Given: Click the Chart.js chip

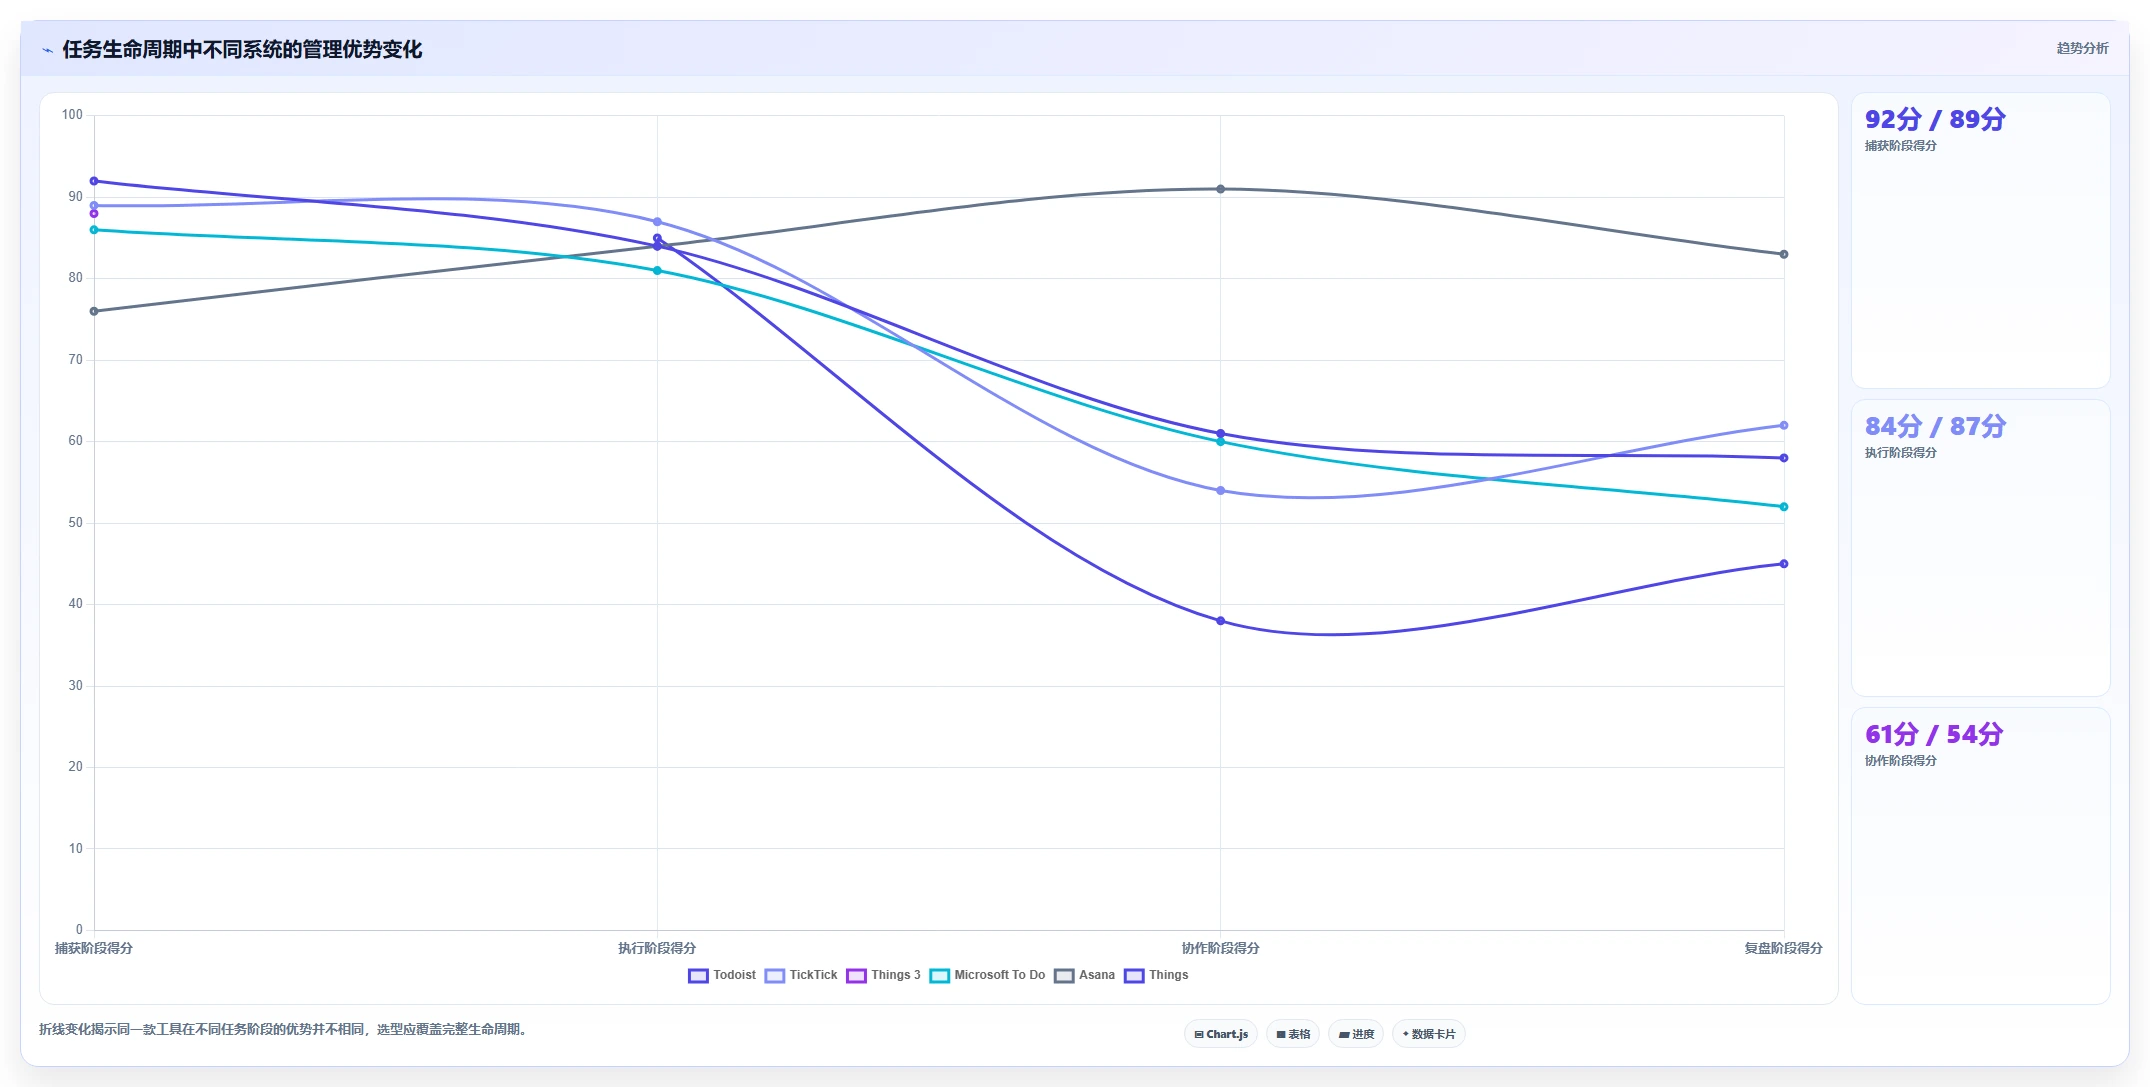Looking at the screenshot, I should (x=1221, y=1034).
